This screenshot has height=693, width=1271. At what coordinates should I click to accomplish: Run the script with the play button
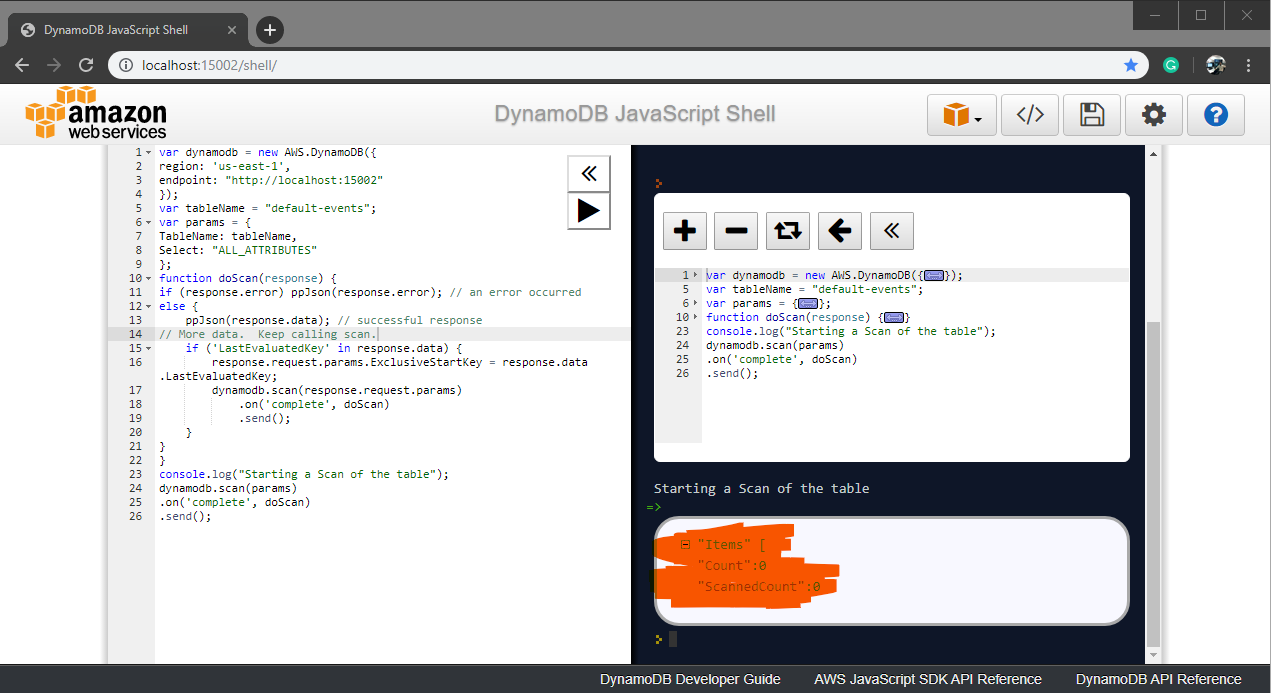click(588, 211)
